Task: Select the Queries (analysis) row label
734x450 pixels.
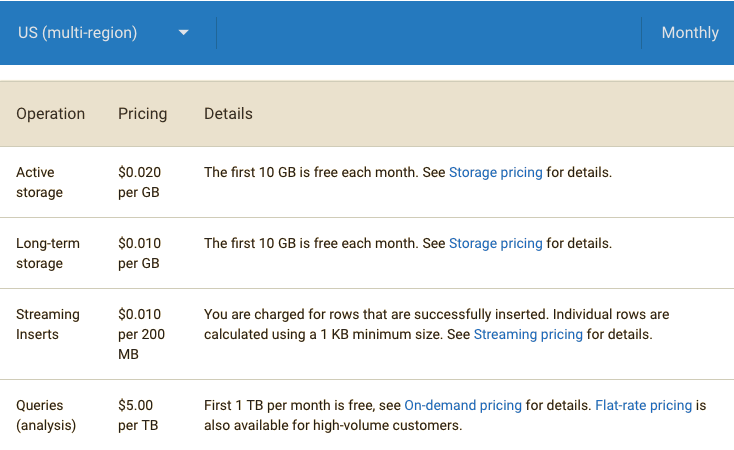Action: click(41, 415)
